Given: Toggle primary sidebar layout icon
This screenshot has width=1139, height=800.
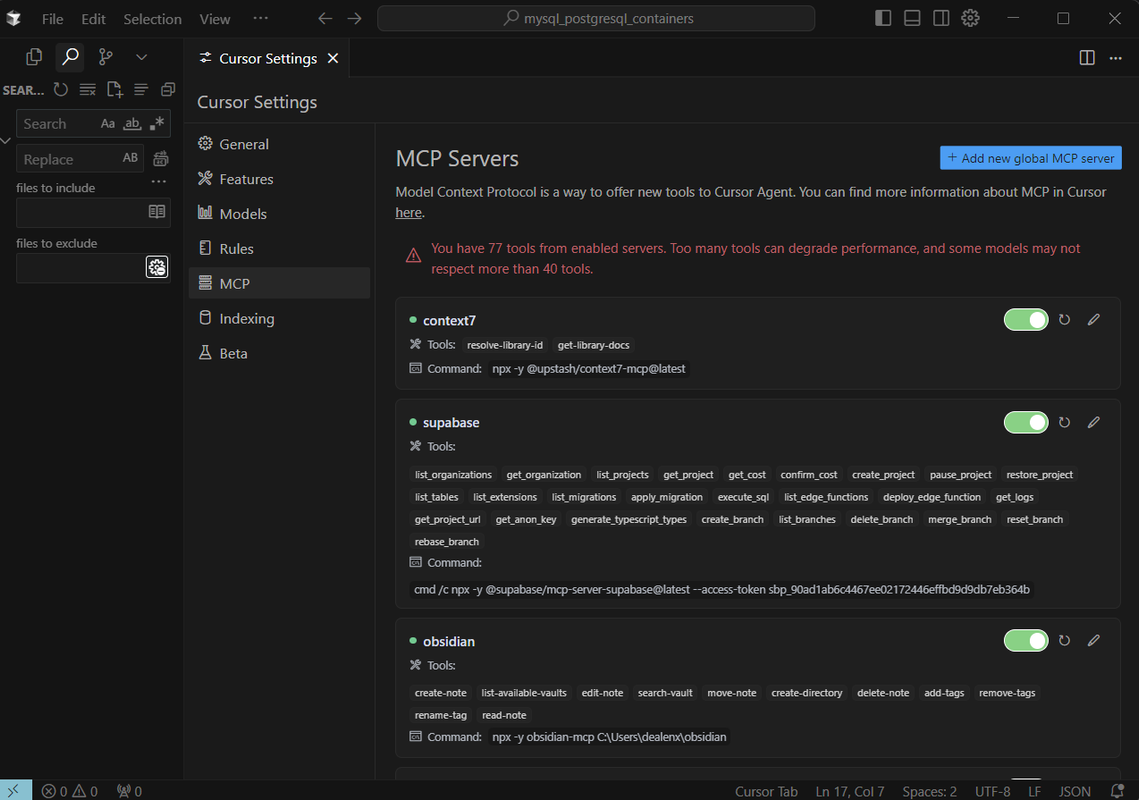Looking at the screenshot, I should tap(883, 18).
